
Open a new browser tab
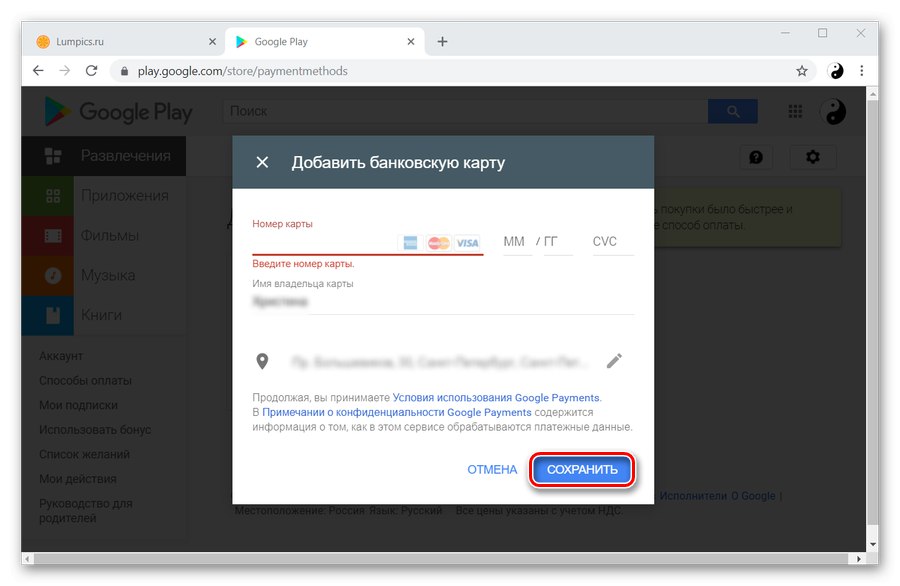pos(442,41)
